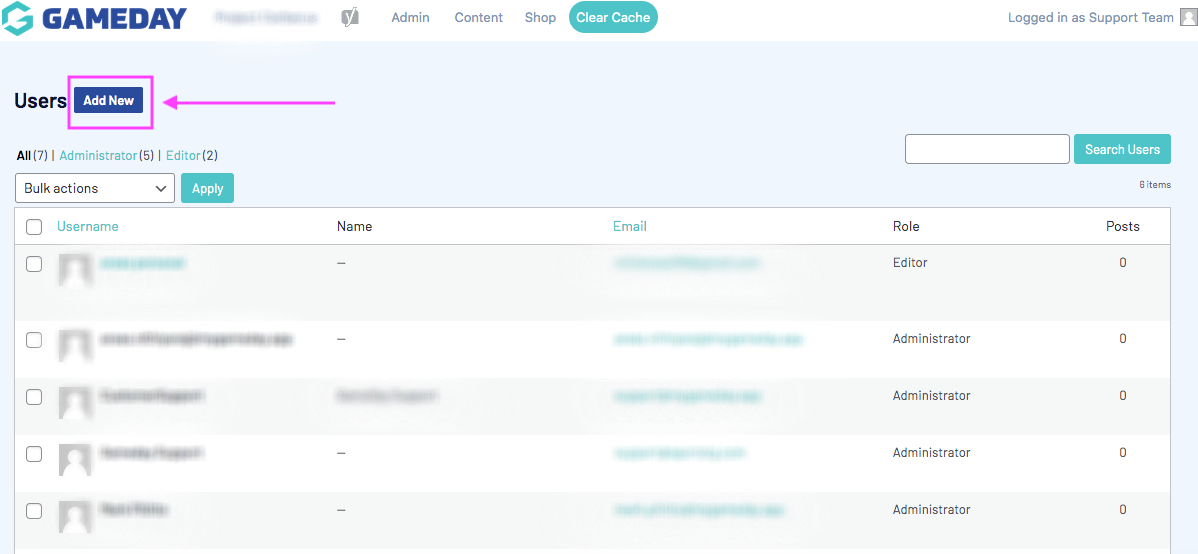Tick the select-all checkbox in header
The width and height of the screenshot is (1198, 554).
pyautogui.click(x=34, y=227)
